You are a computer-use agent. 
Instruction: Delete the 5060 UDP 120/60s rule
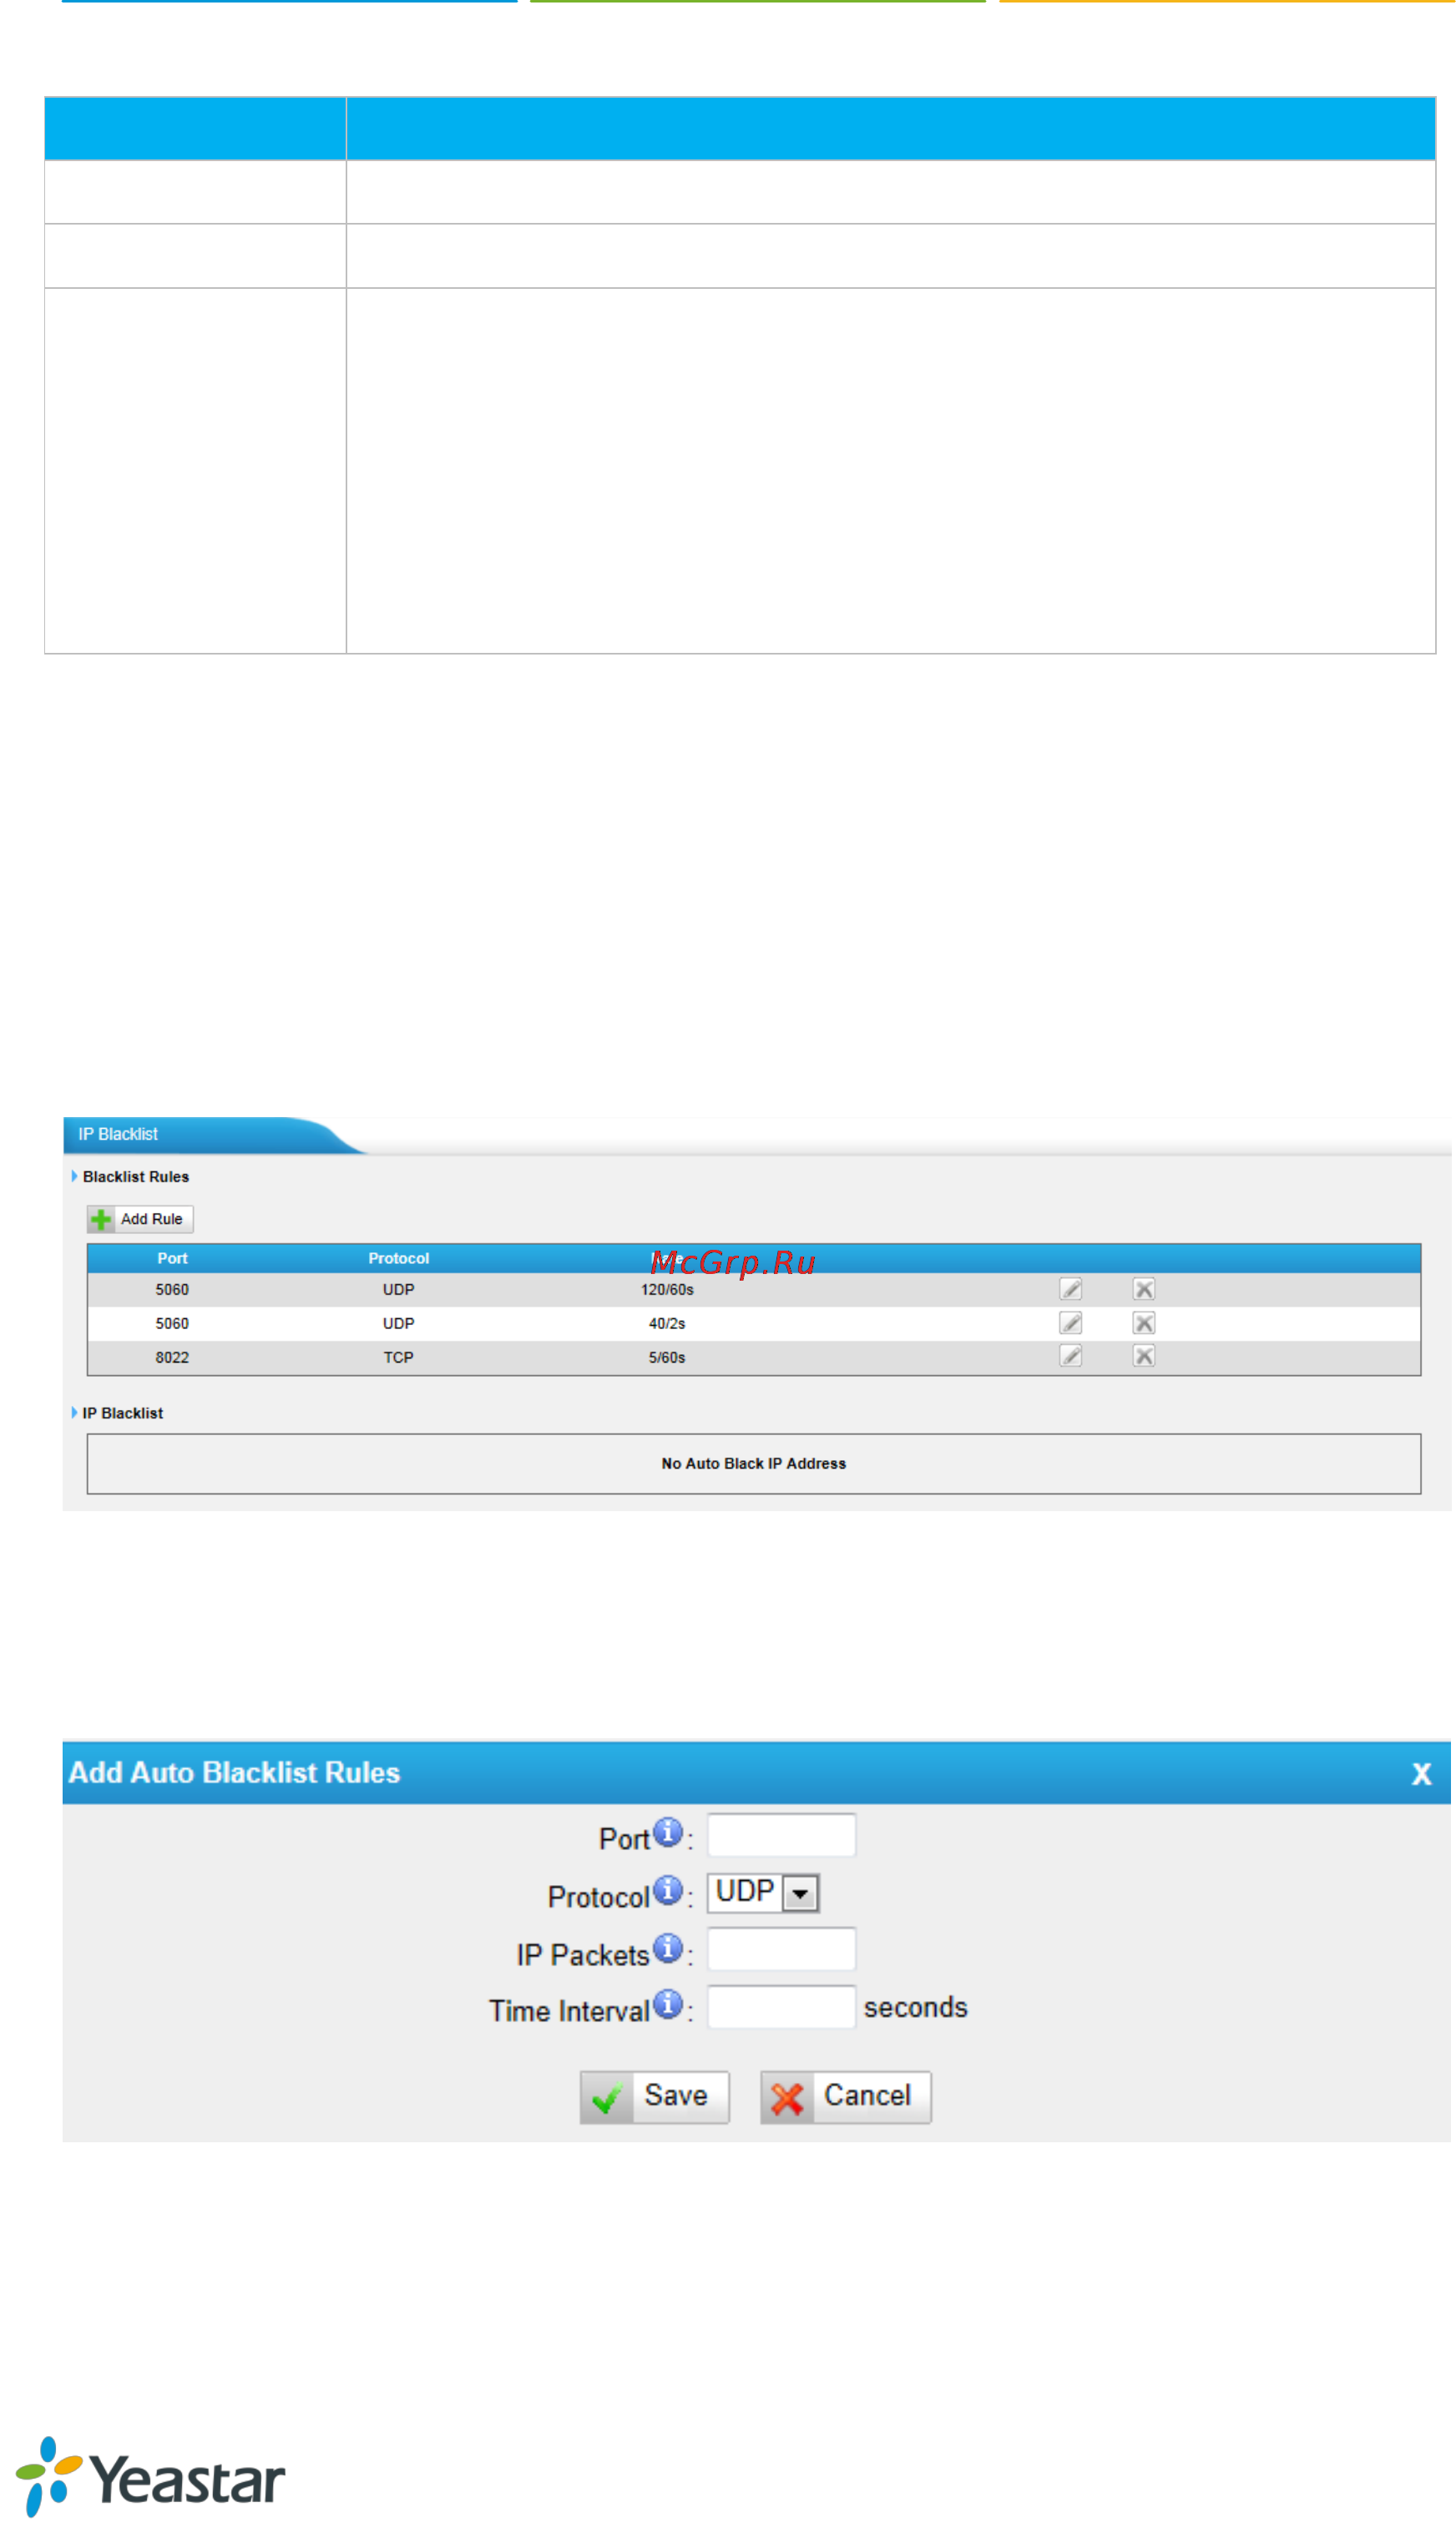[x=1144, y=1289]
